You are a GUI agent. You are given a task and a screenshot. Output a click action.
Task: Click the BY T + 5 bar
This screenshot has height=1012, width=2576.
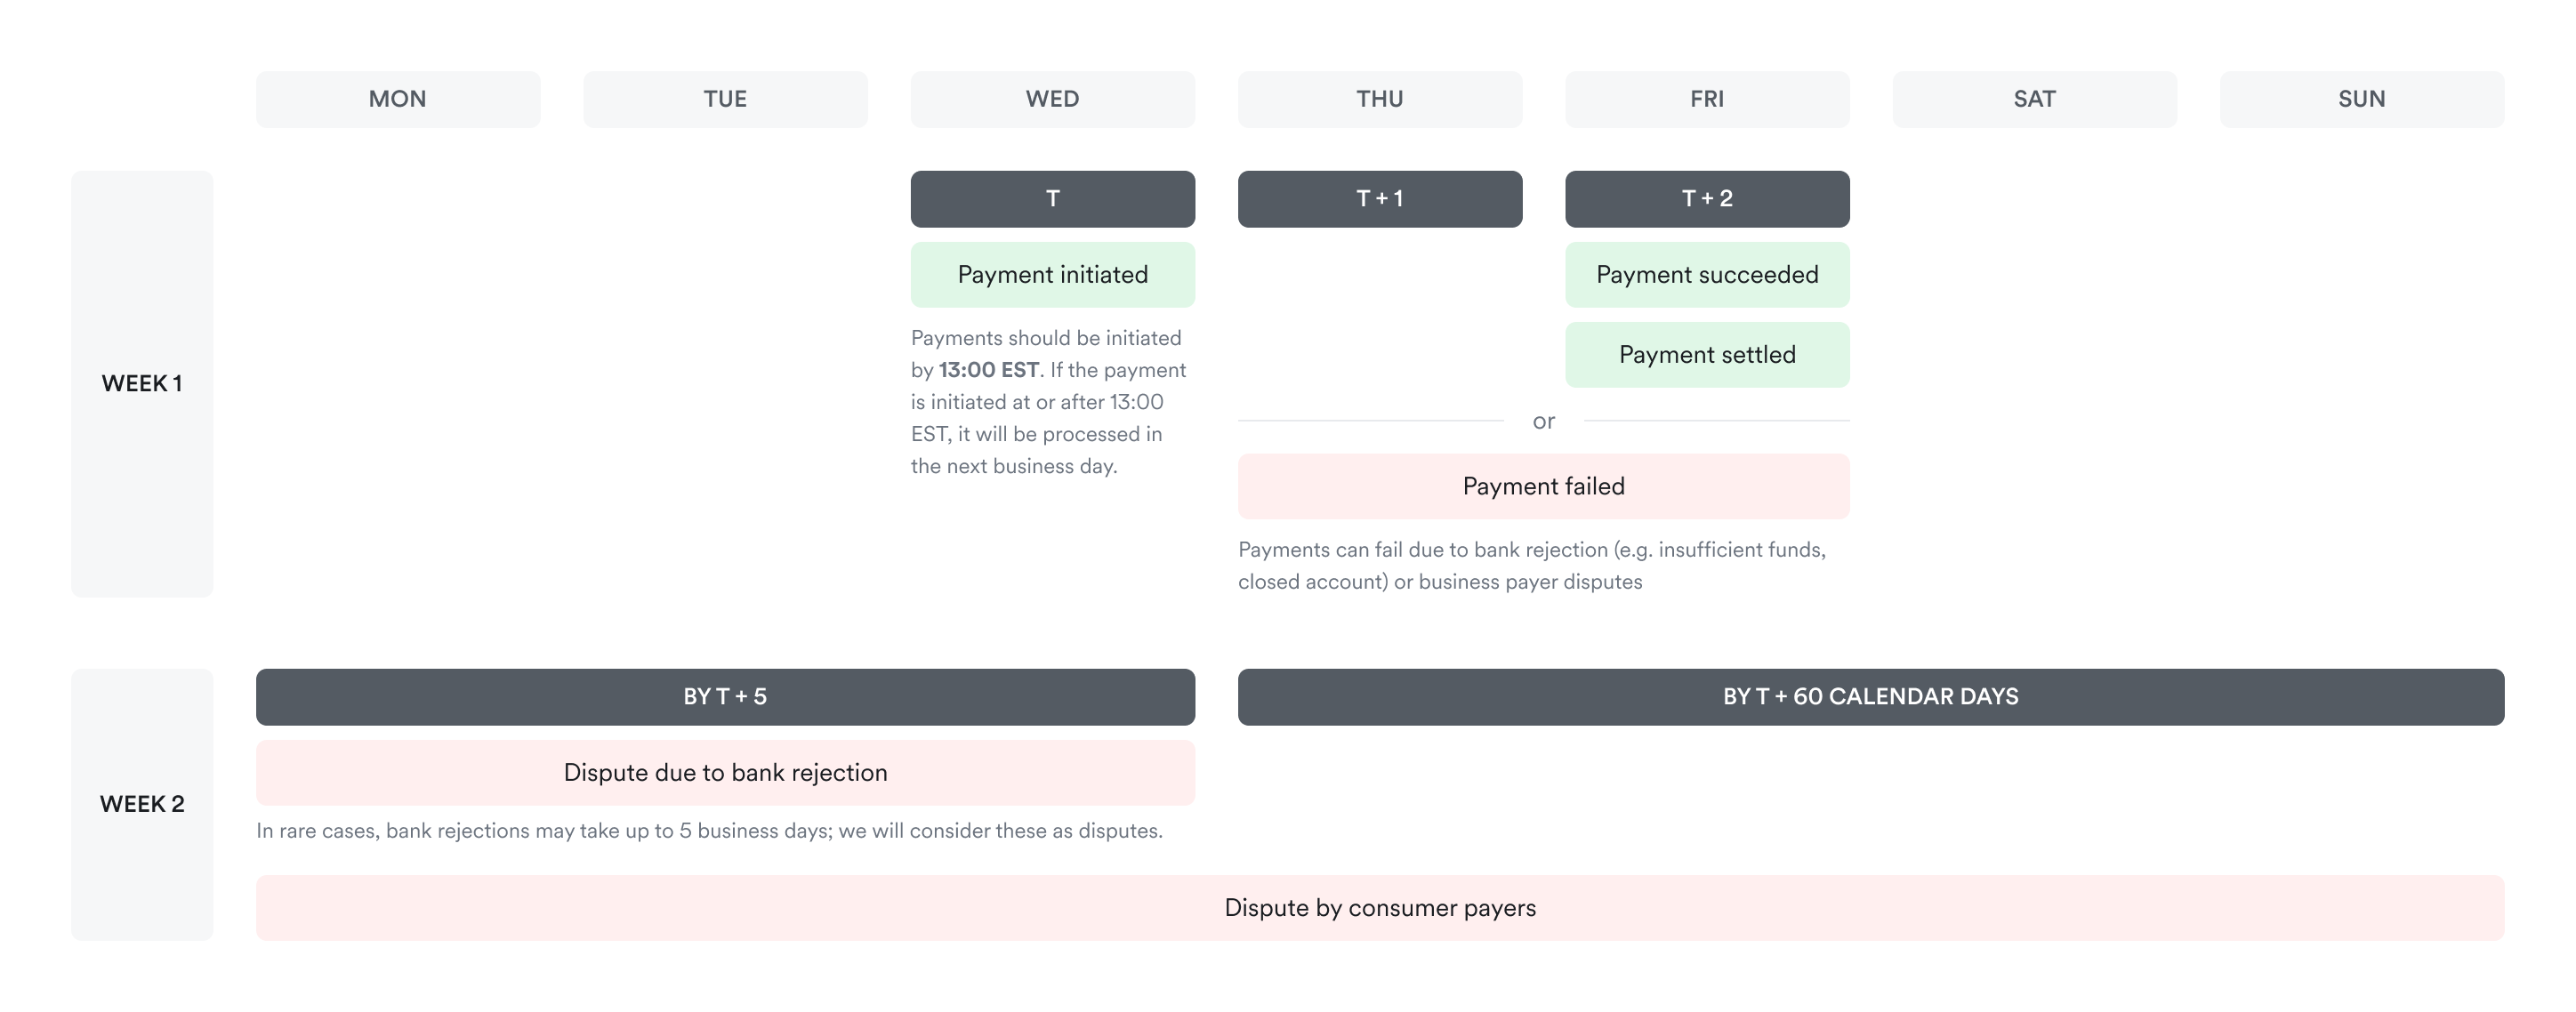(725, 697)
